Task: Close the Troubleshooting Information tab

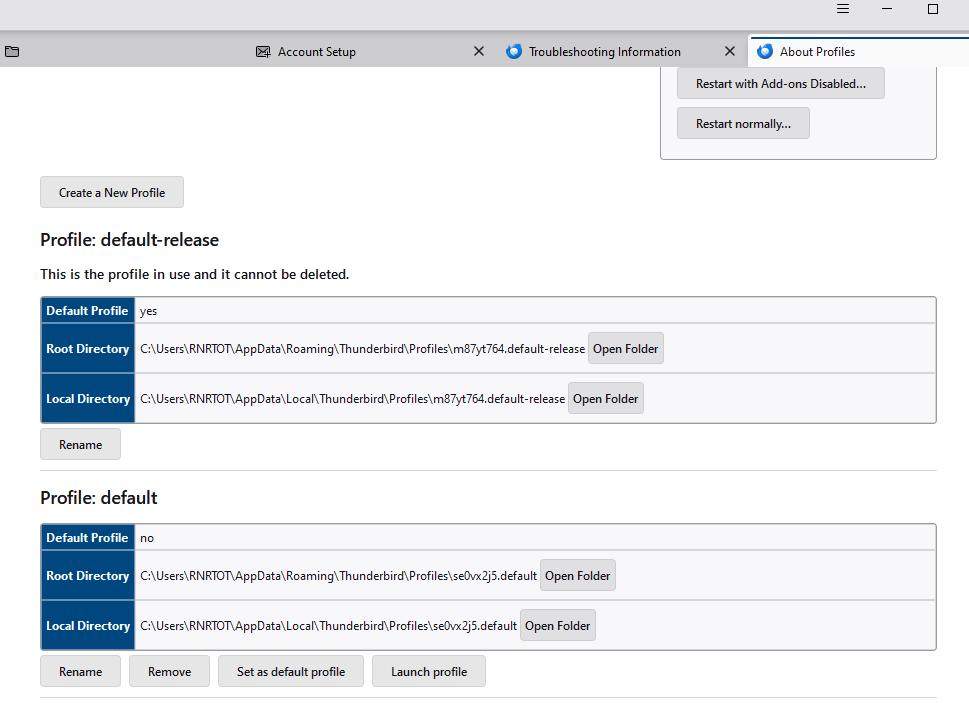Action: coord(730,51)
